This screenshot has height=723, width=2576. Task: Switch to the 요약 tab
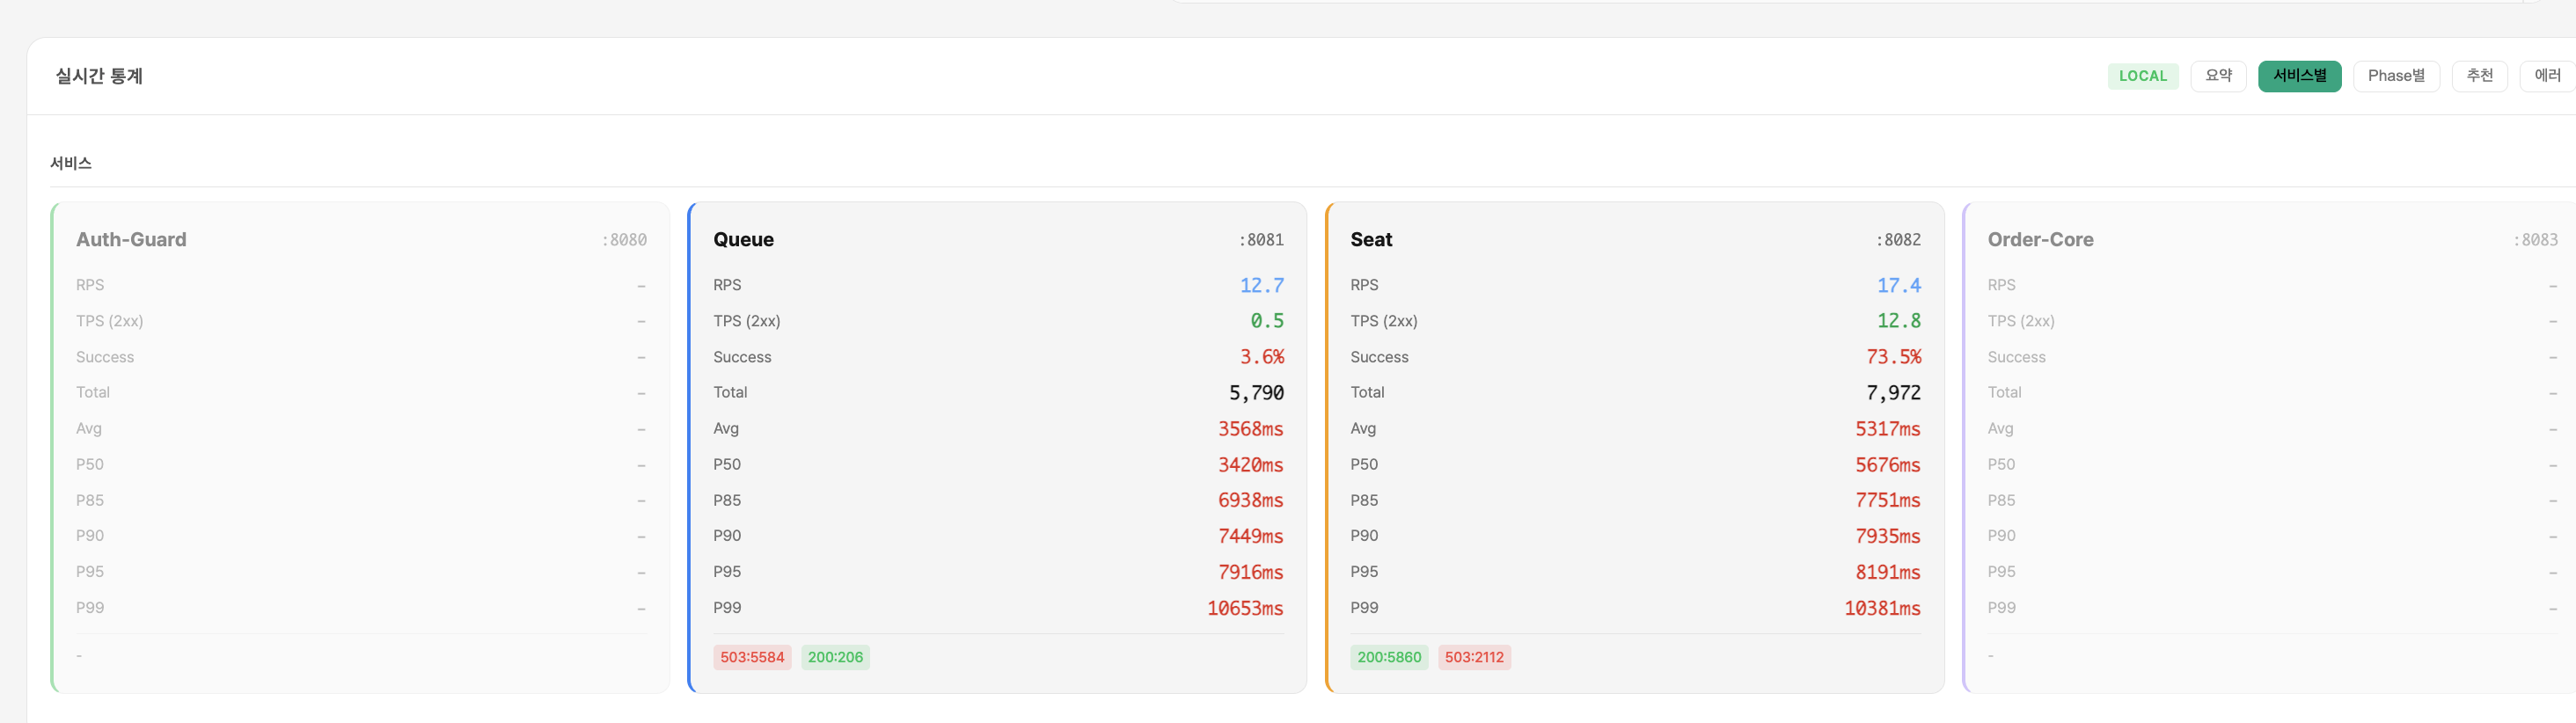click(2217, 76)
